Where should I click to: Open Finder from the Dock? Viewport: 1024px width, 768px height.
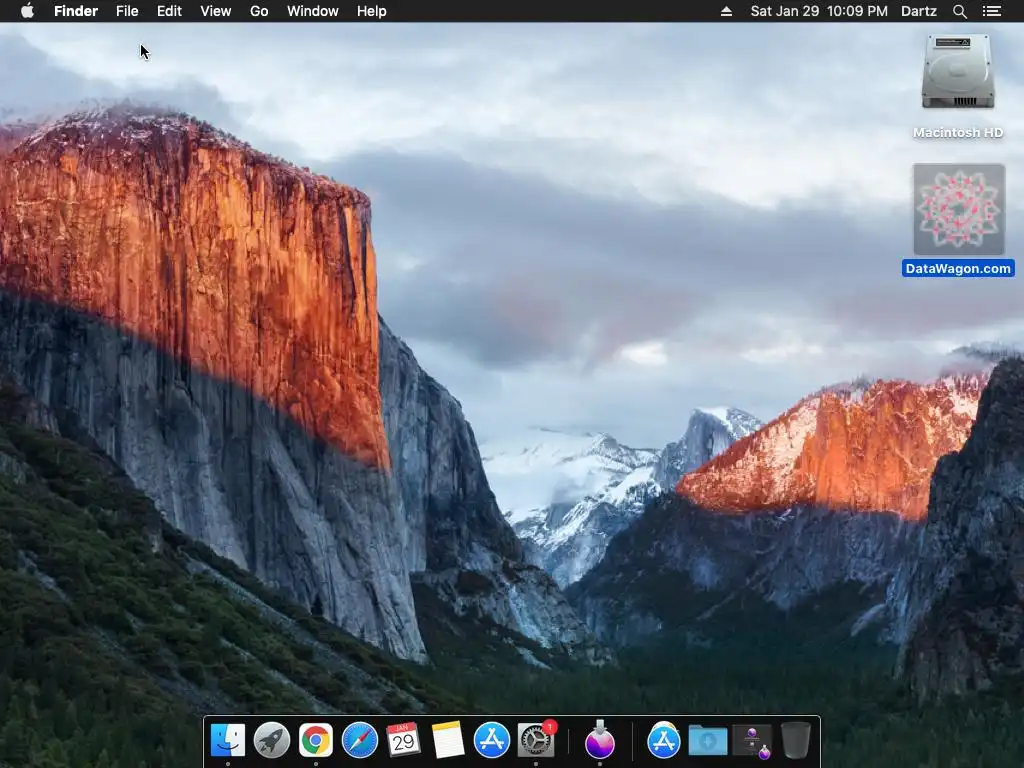(x=228, y=740)
